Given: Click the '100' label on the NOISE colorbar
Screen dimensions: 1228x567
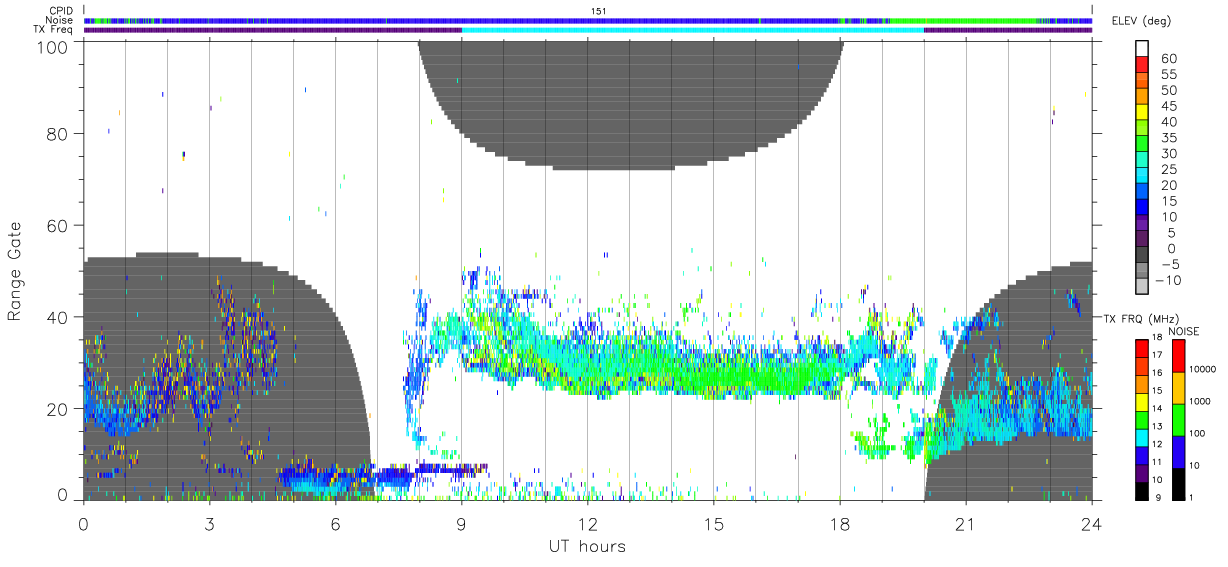Looking at the screenshot, I should (1197, 433).
